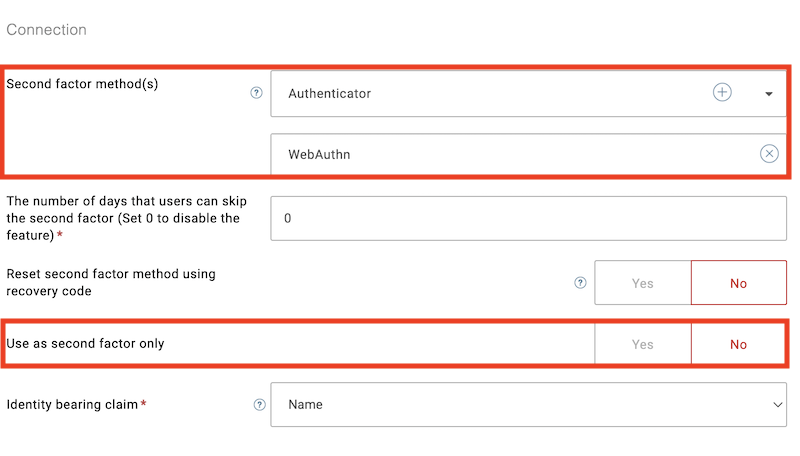Viewport: 800px width, 456px height.
Task: Remove WebAuthn method with the X icon
Action: [769, 154]
